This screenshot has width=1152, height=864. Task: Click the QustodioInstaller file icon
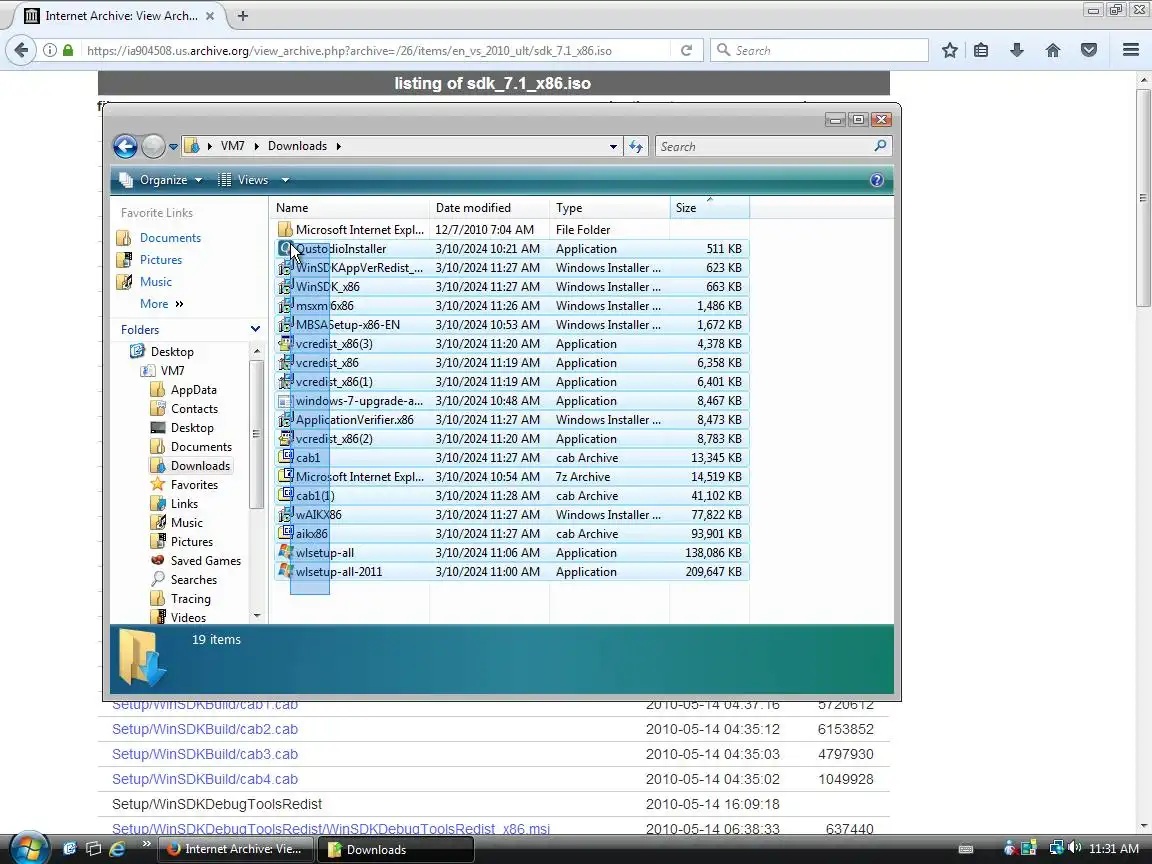285,249
